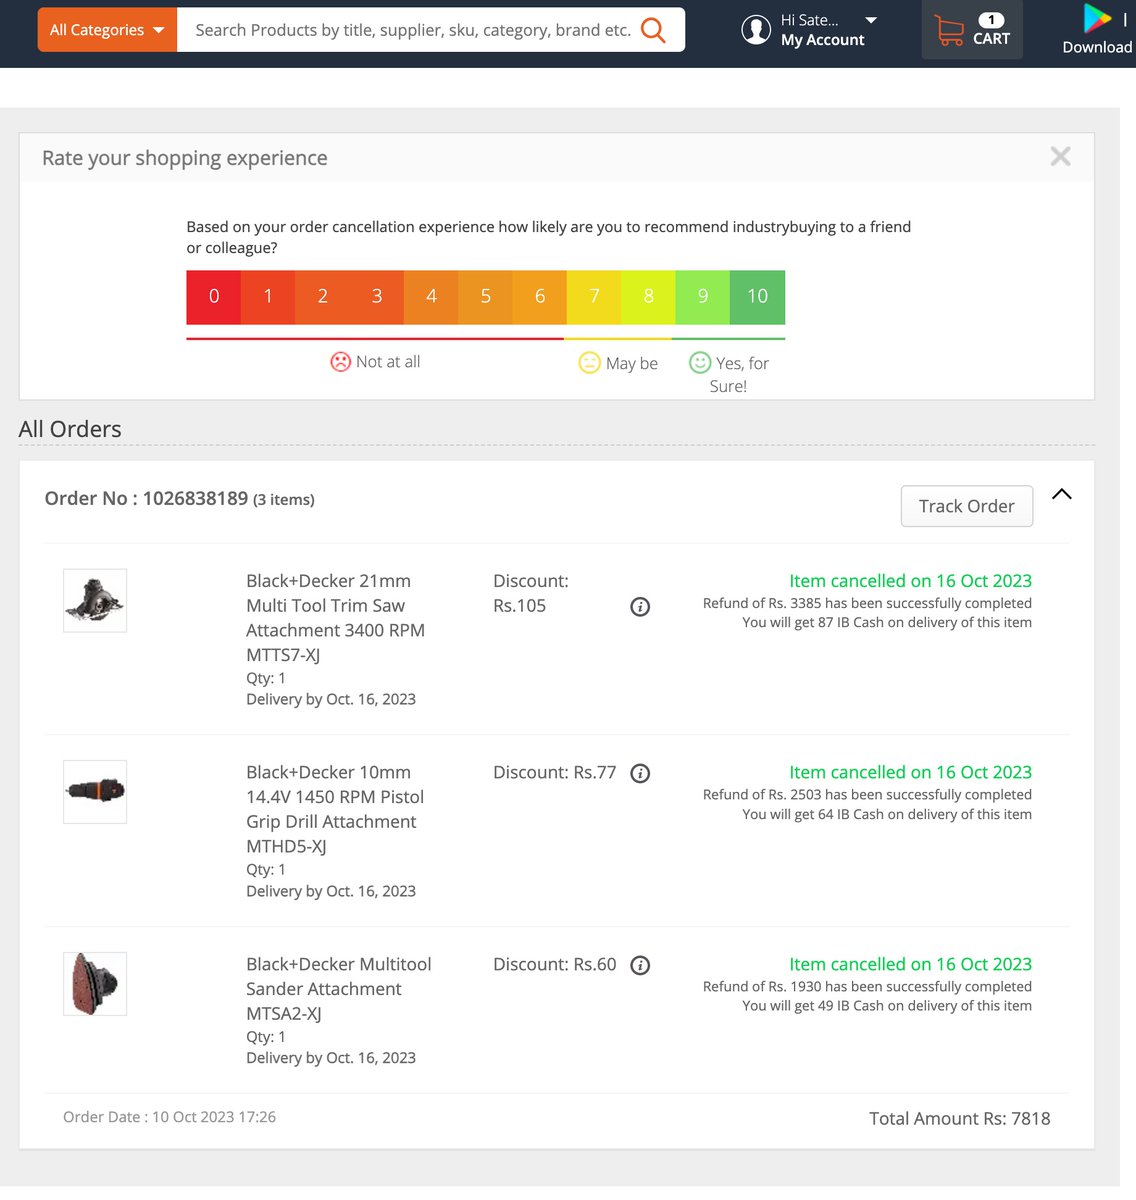1136x1200 pixels.
Task: Click Discount: Rs.60 text
Action: point(555,964)
